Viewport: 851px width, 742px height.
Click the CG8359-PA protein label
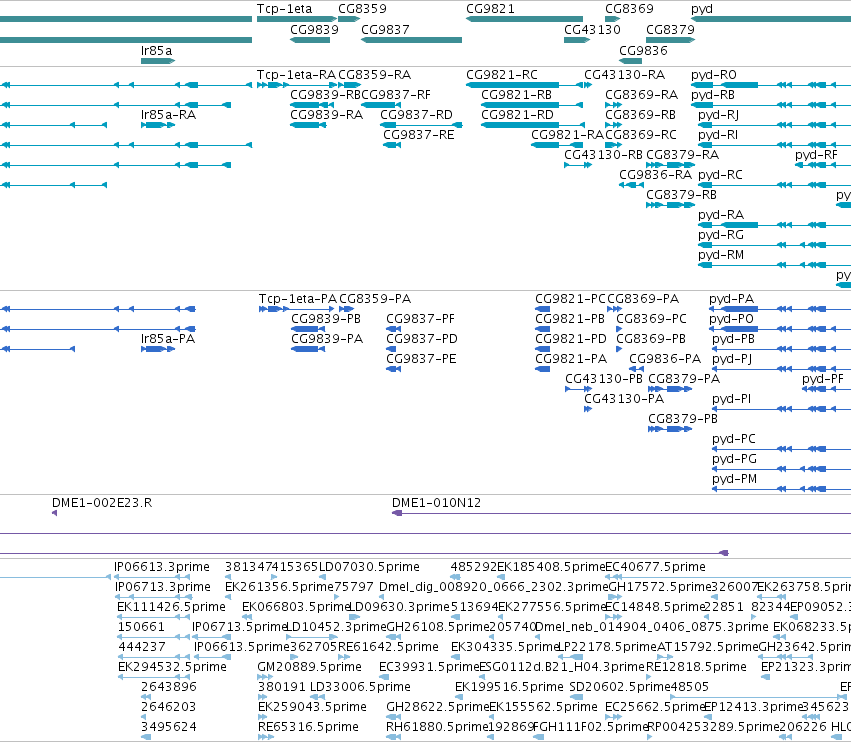point(375,299)
